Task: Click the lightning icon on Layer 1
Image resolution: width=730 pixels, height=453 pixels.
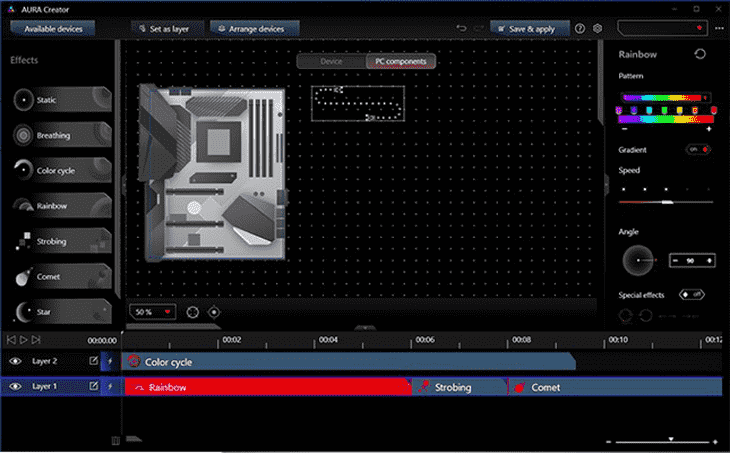Action: 110,386
